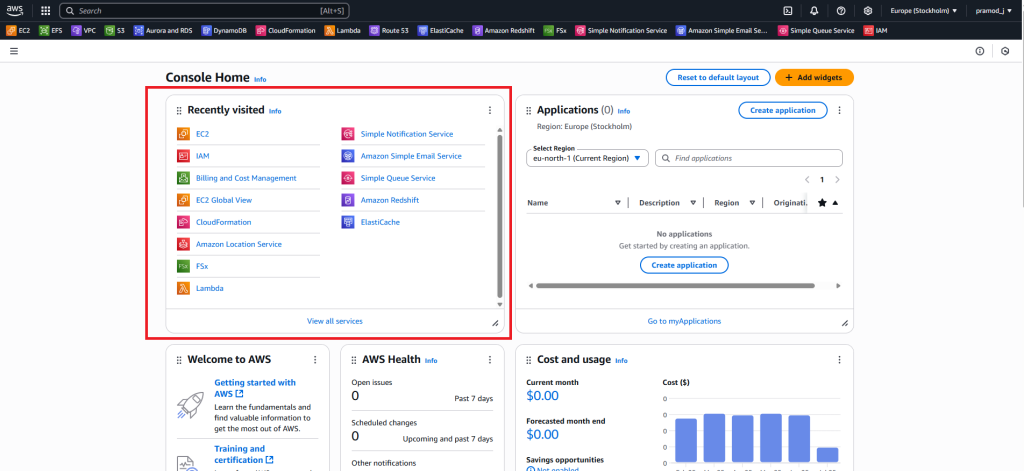
Task: Open Amazon Simple Email Service recent link
Action: (411, 156)
